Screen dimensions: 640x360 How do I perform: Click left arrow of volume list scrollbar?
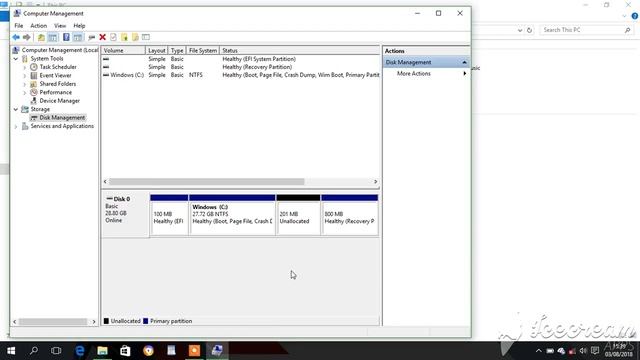105,182
